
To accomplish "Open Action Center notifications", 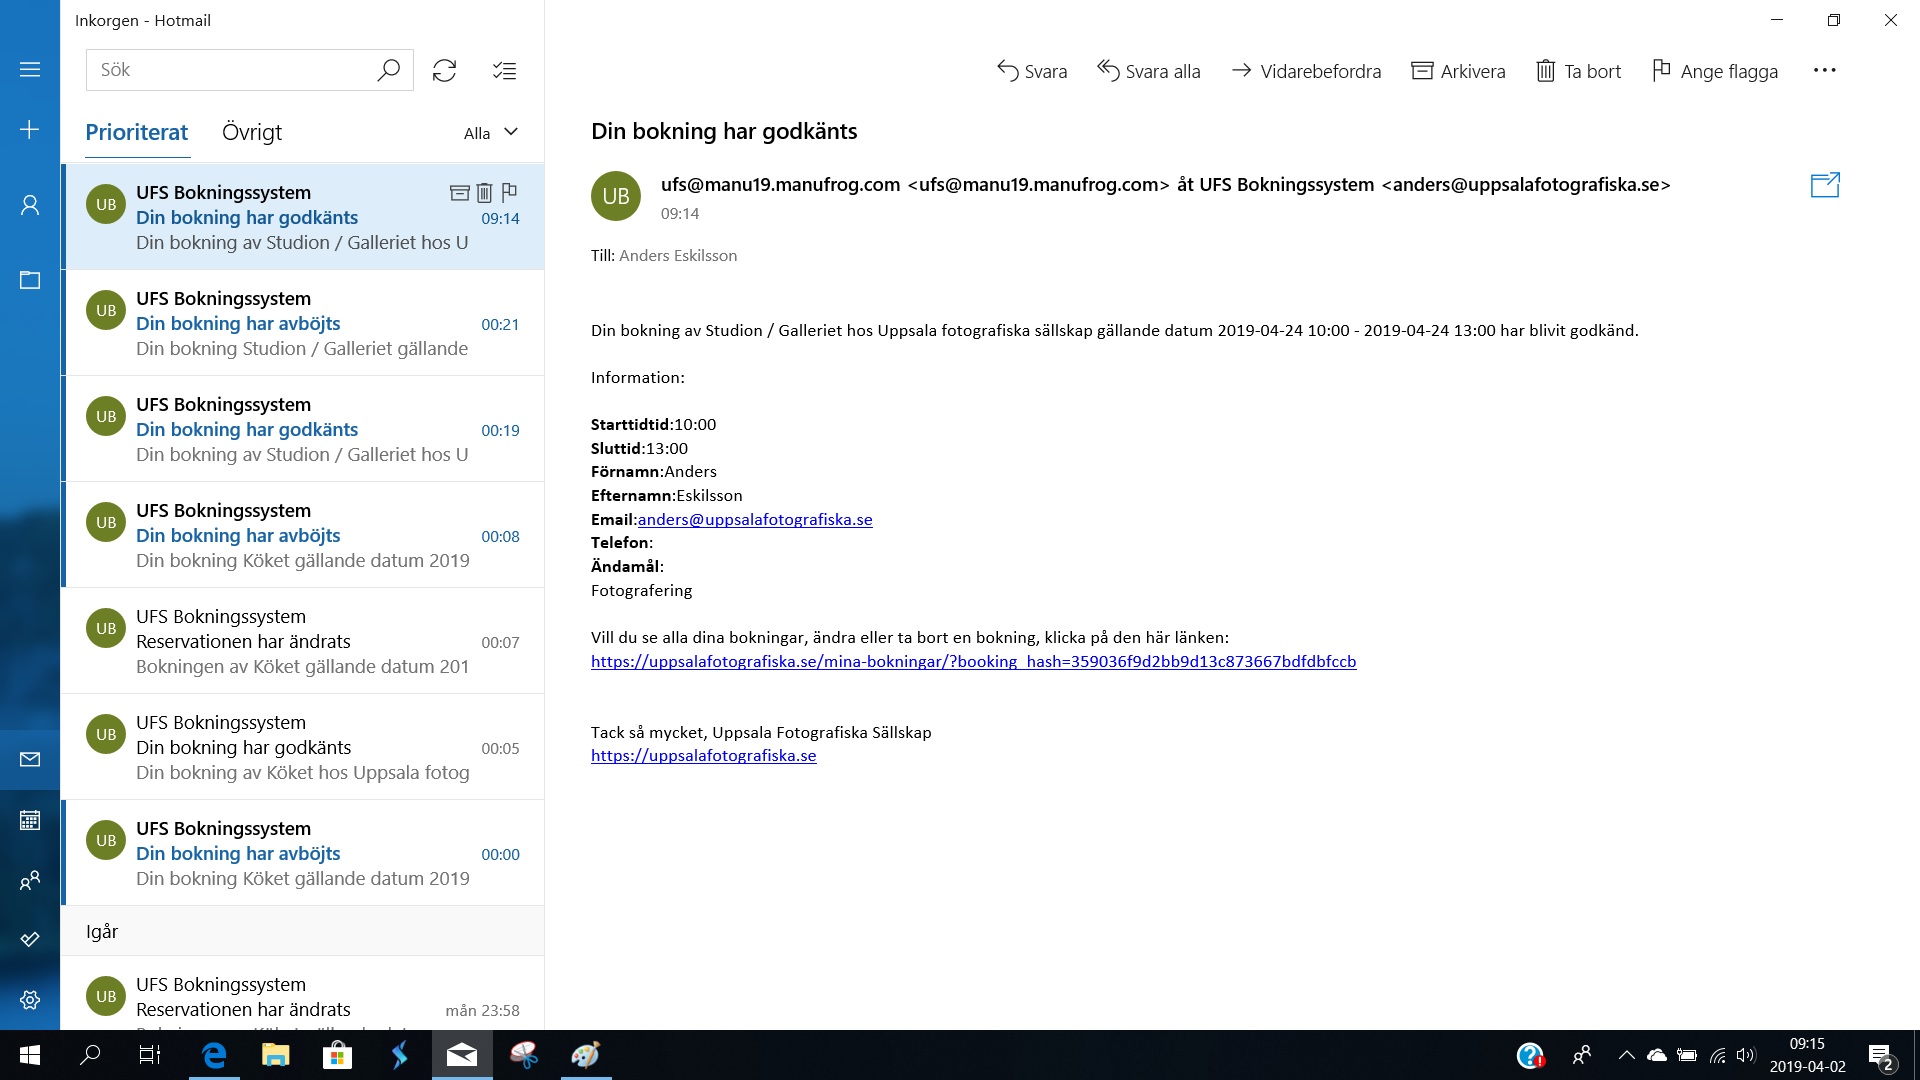I will pos(1881,1056).
